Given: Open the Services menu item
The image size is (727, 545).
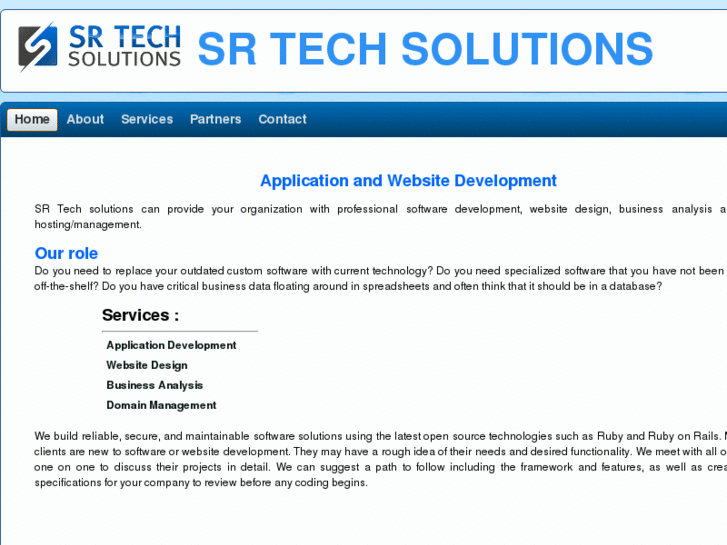Looking at the screenshot, I should tap(147, 120).
